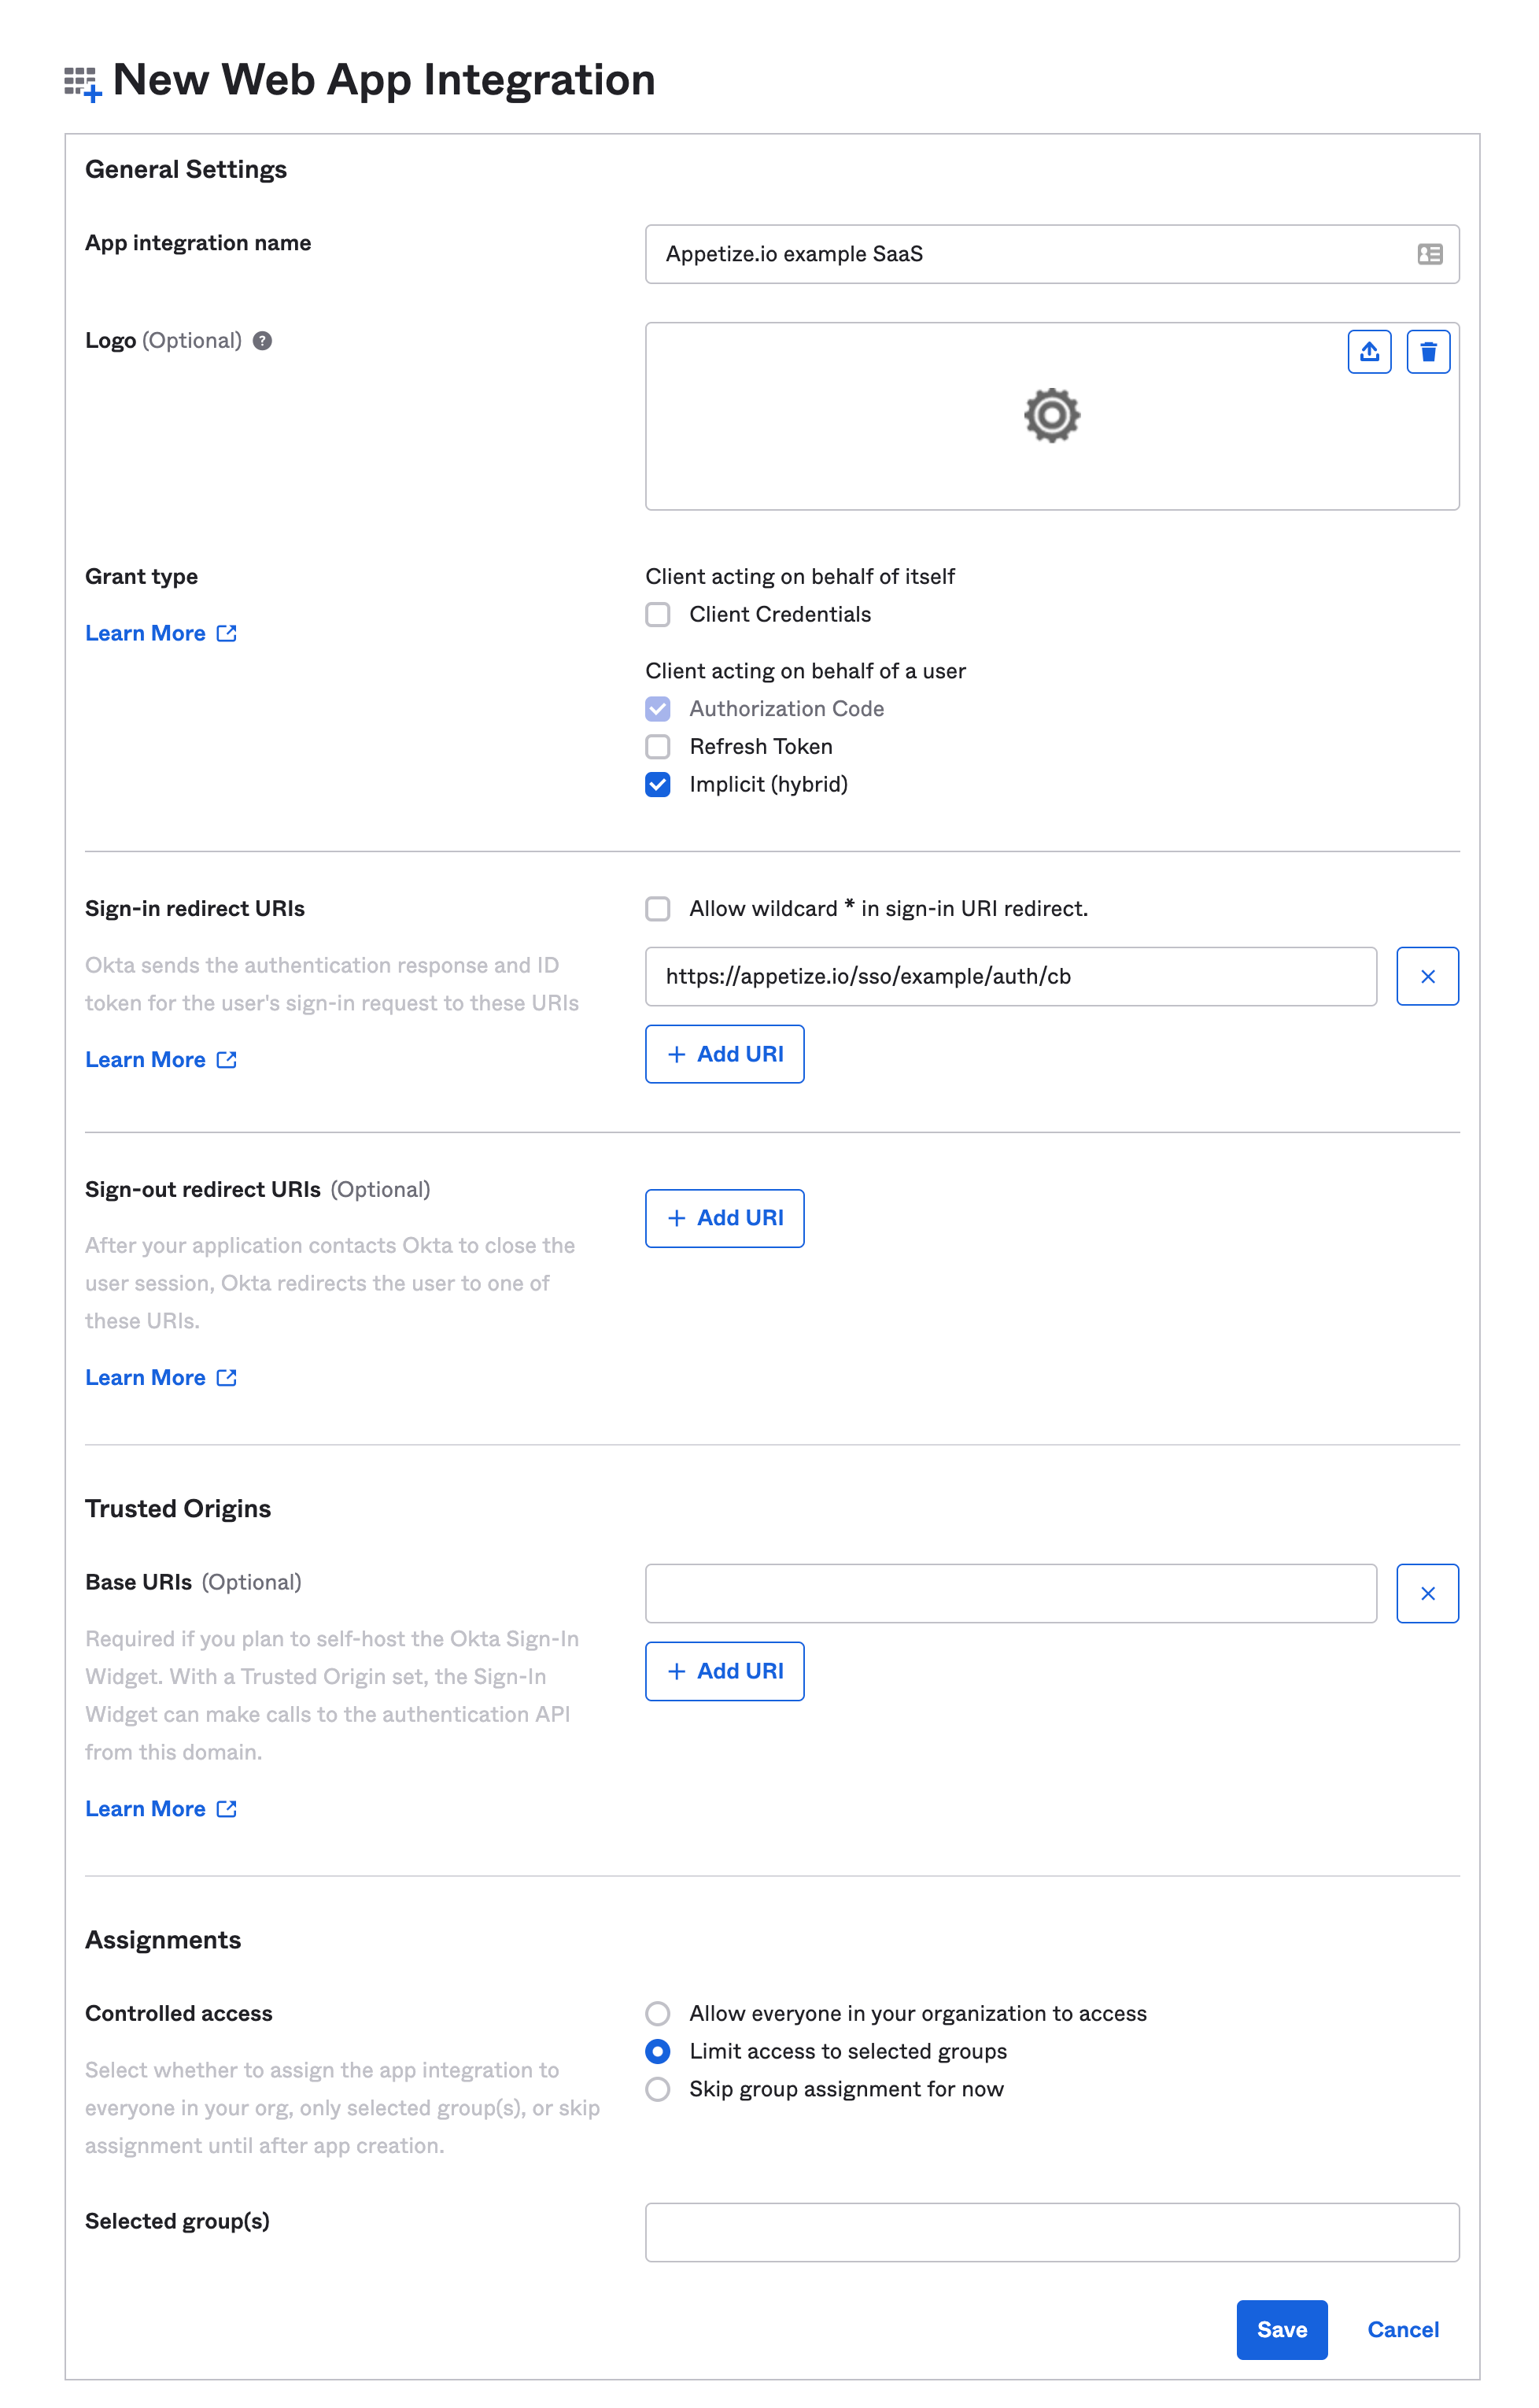
Task: Save the new web app integration
Action: coord(1282,2330)
